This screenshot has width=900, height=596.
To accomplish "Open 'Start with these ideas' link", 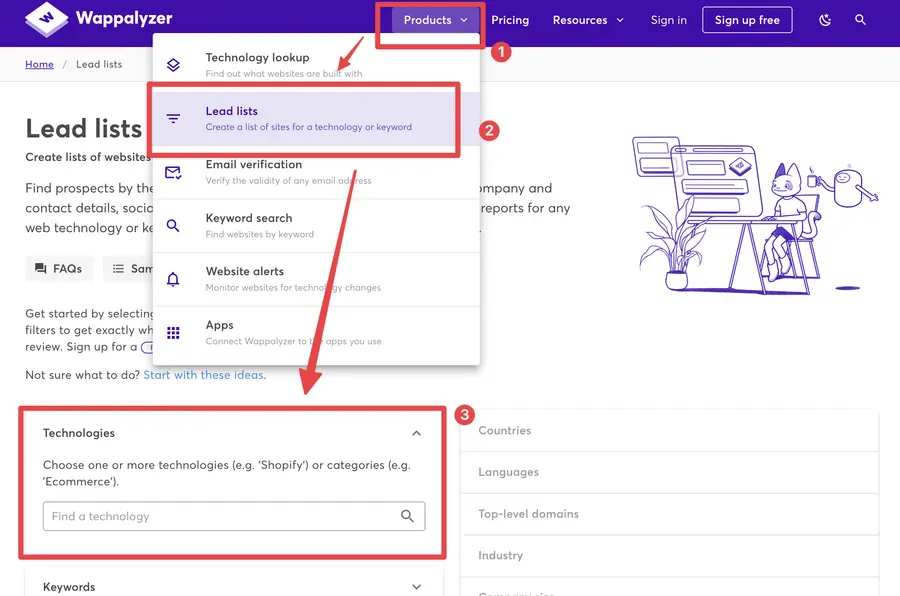I will [x=203, y=375].
